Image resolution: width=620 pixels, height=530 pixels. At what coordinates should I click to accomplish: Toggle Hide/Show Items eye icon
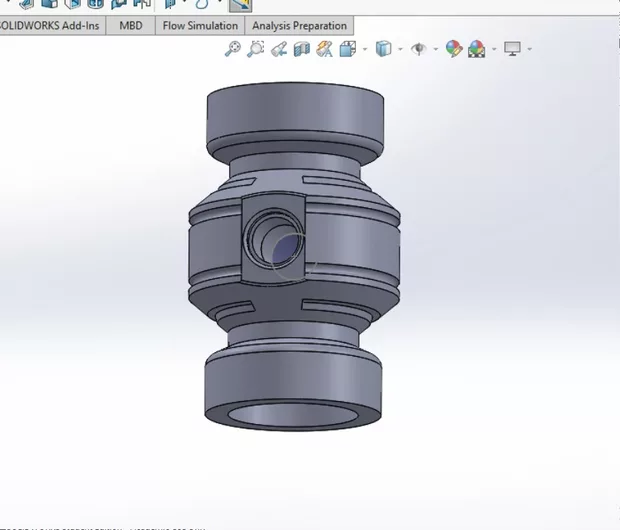418,48
